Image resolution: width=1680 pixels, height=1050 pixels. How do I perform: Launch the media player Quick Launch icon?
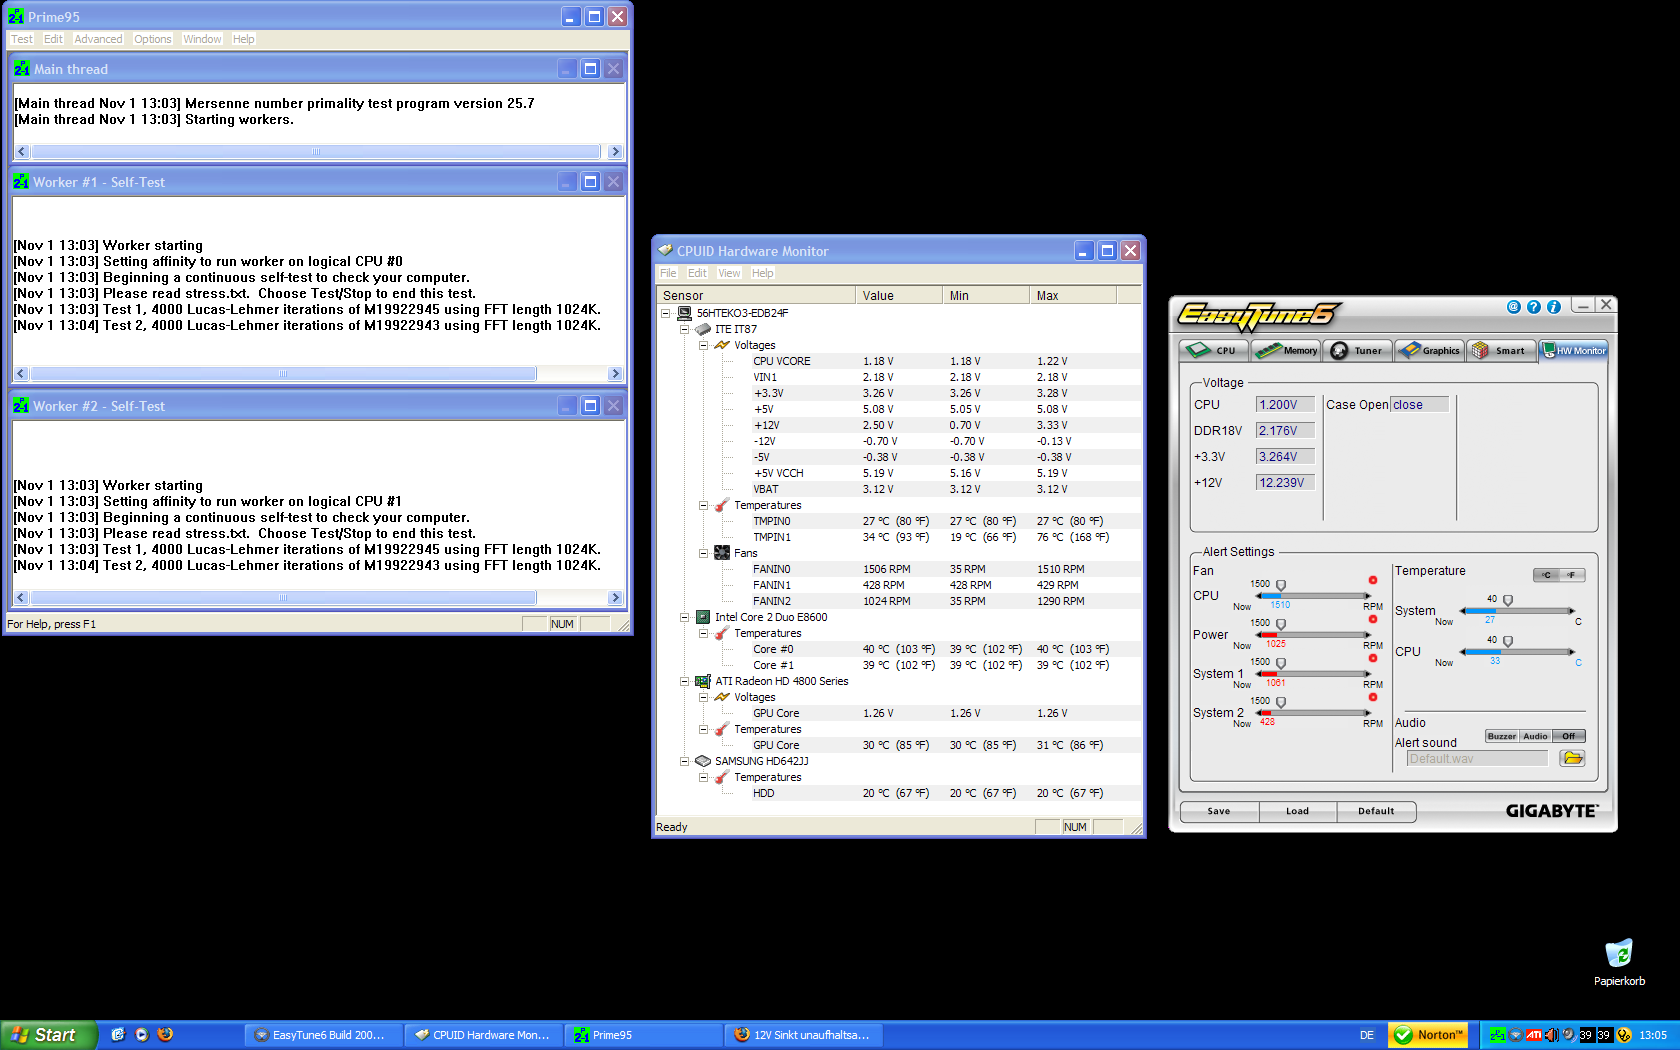[x=142, y=1035]
